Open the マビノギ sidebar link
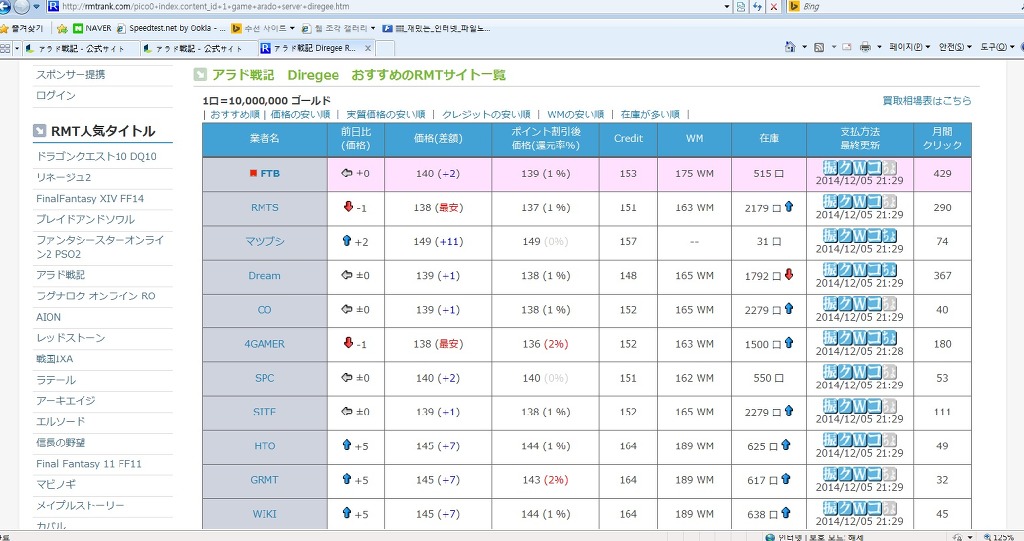The height and width of the screenshot is (541, 1024). (56, 484)
